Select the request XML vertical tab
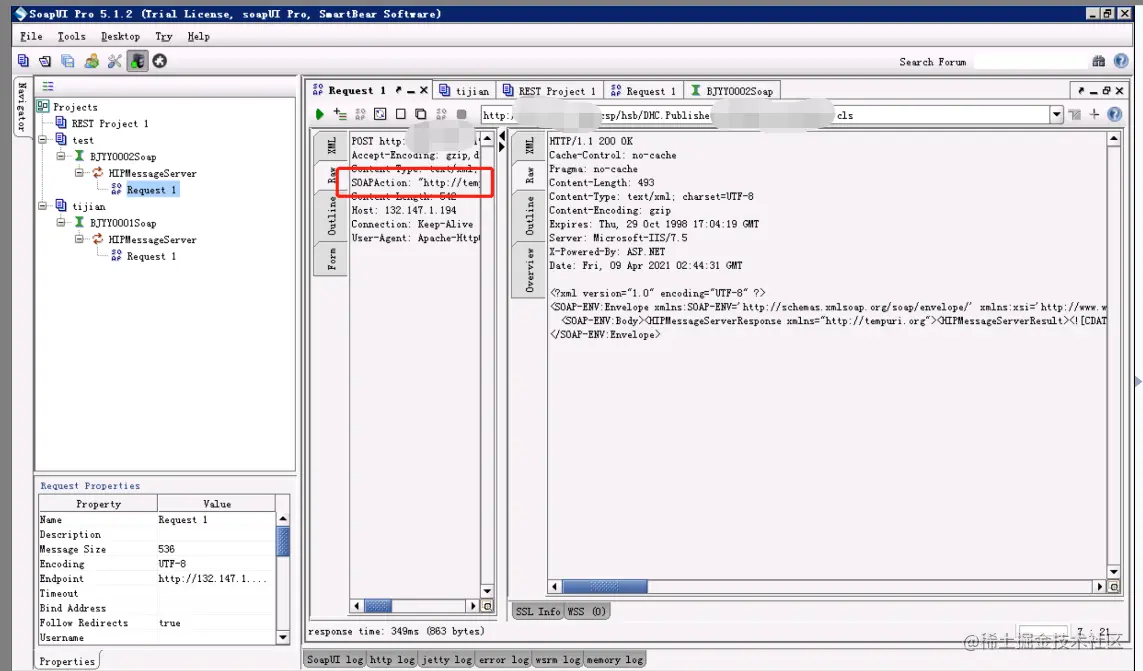This screenshot has height=671, width=1143. tap(331, 145)
